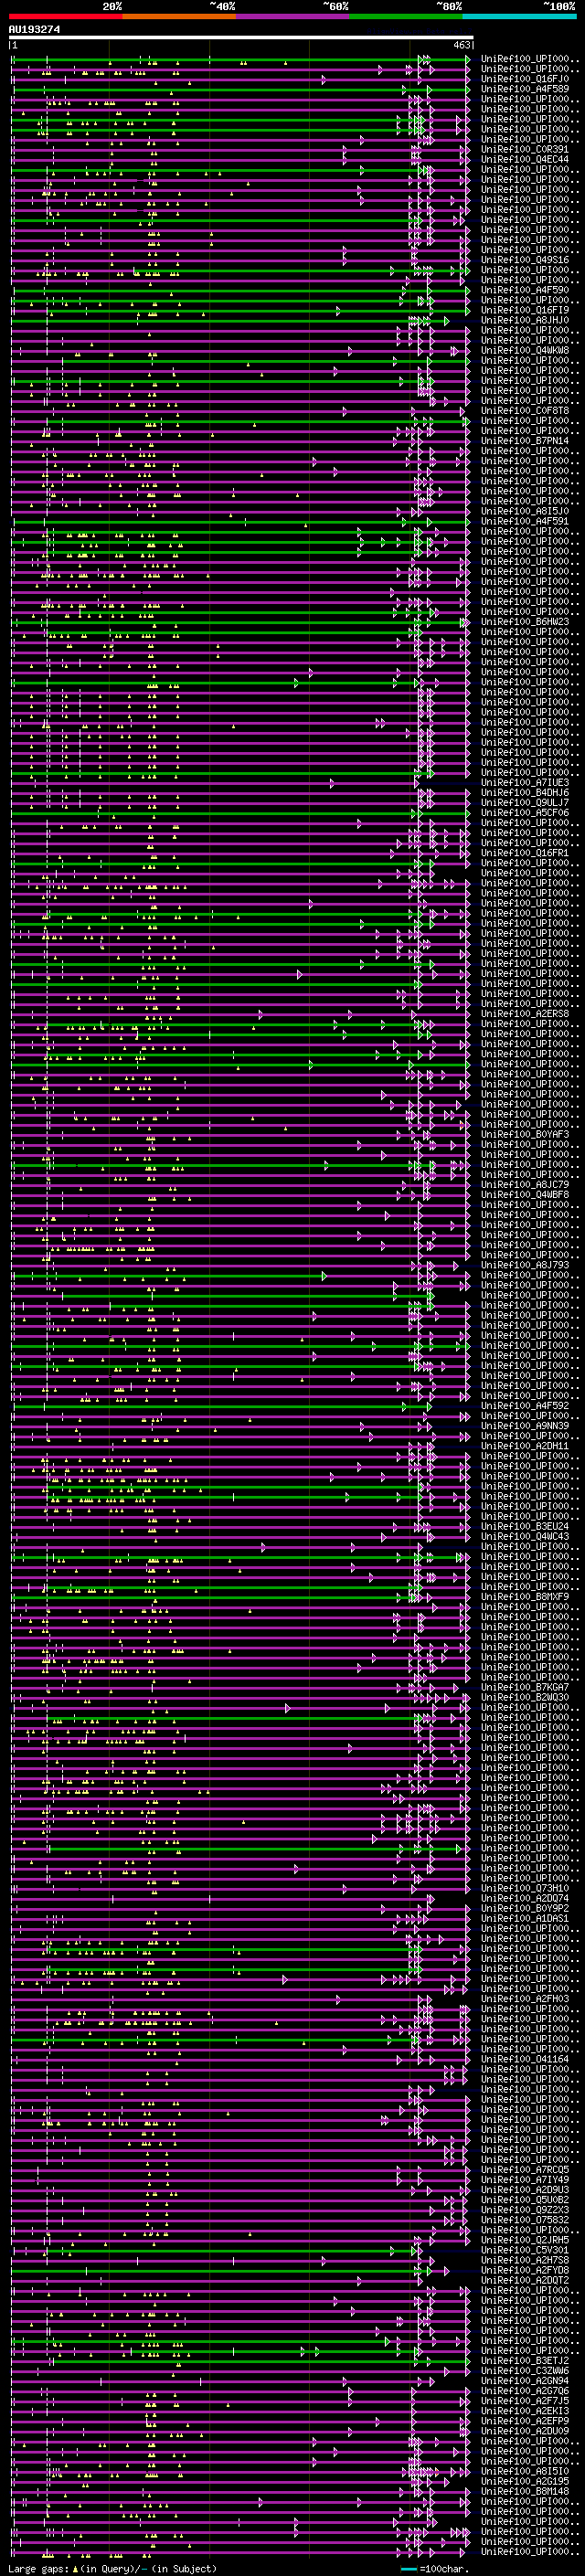Select the UniRef100_B7KGA7 label
Viewport: 585px width, 2576px height.
coord(524,1687)
